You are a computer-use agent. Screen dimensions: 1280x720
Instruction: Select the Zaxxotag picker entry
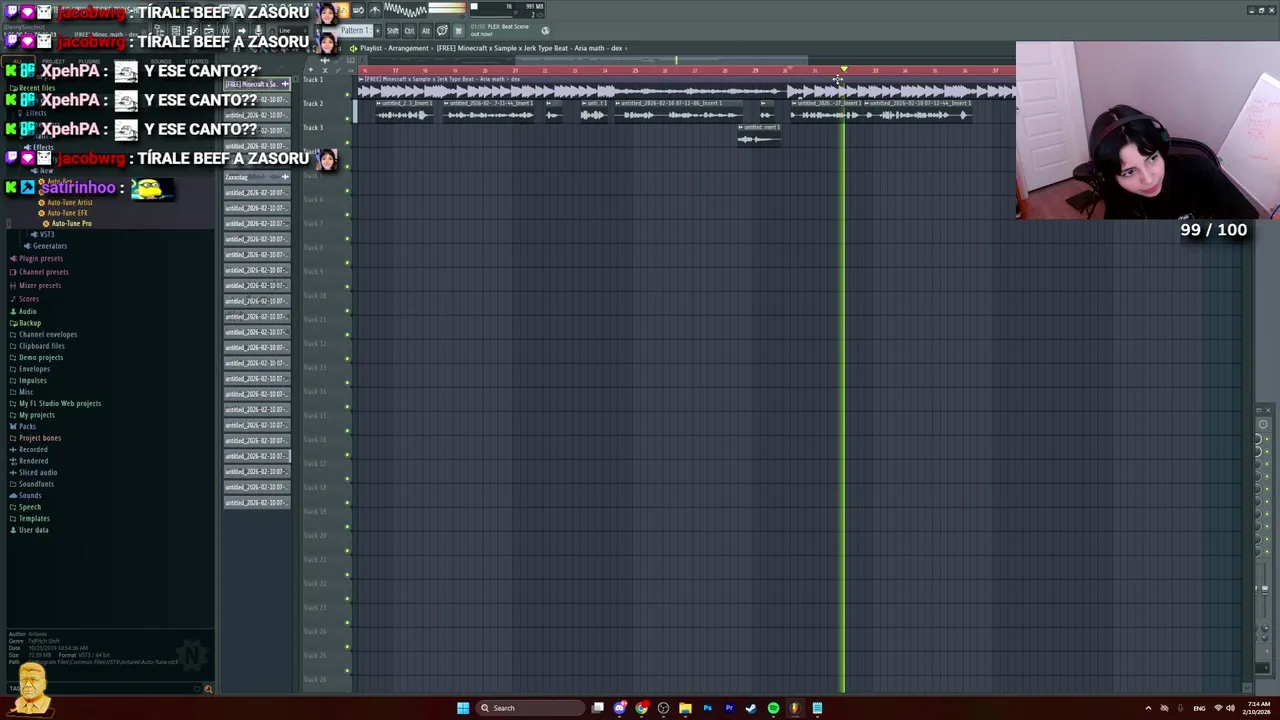[257, 177]
